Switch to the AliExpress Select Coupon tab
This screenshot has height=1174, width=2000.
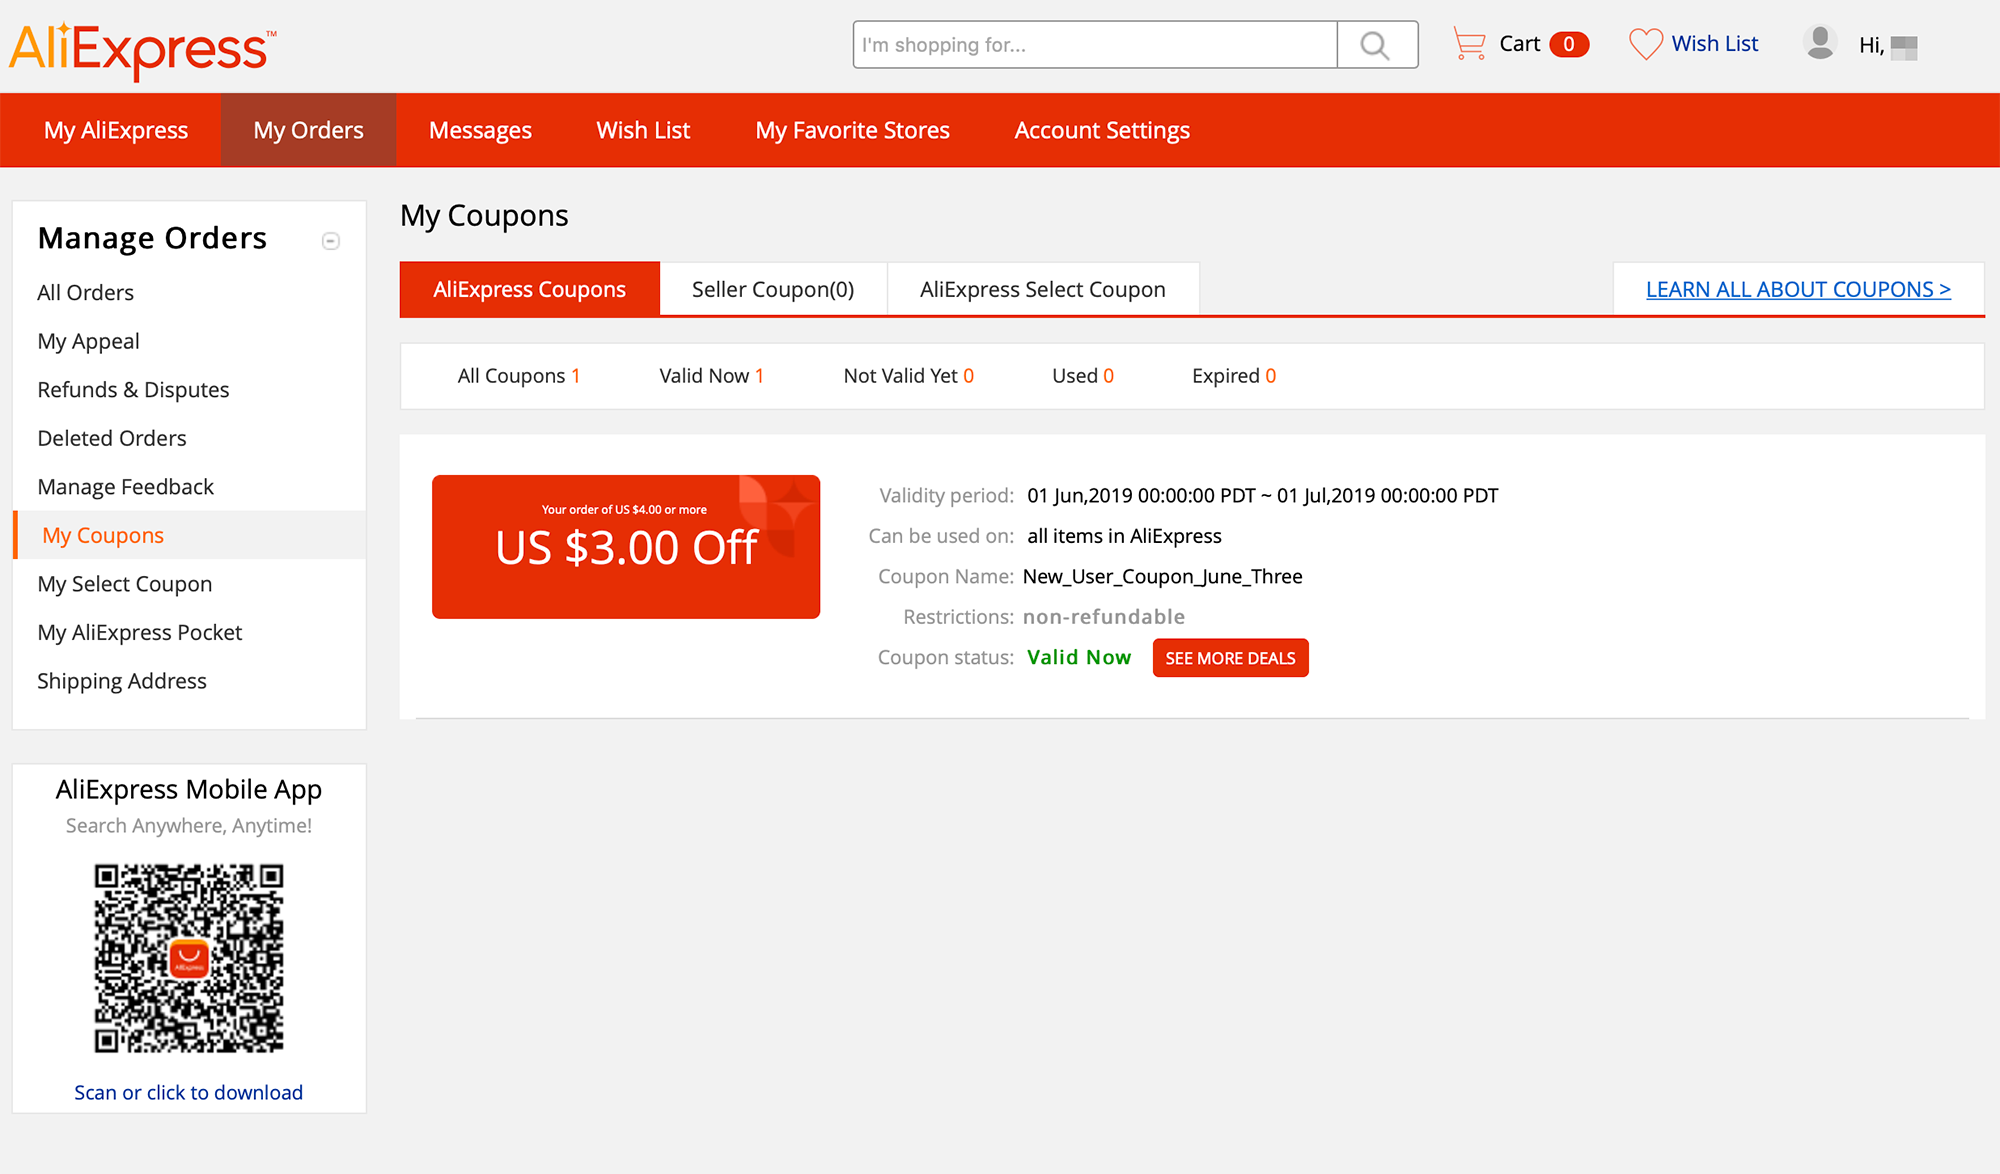click(1043, 289)
